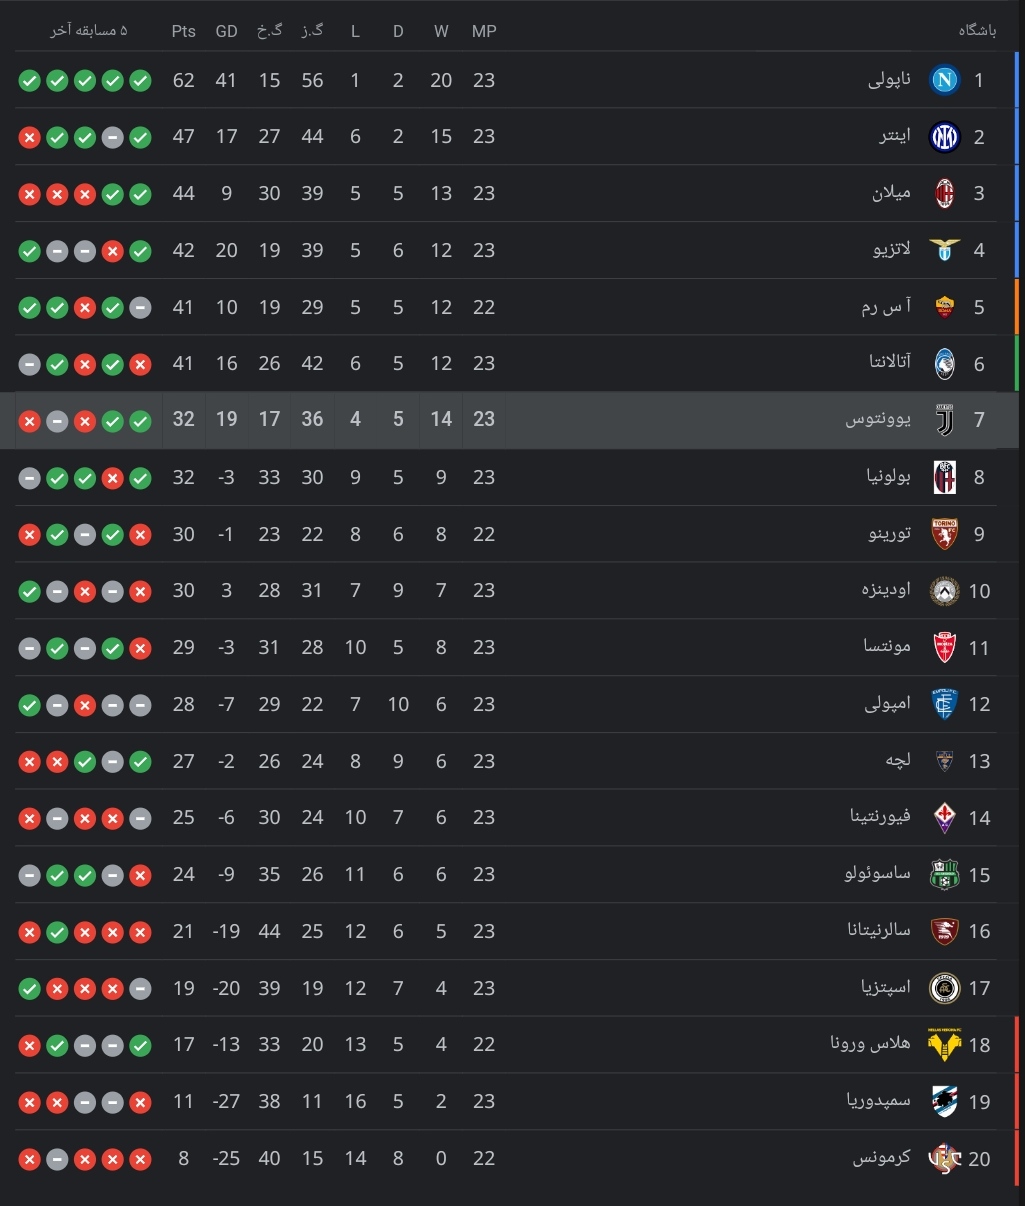Screen dimensions: 1025x1206
Task: Click the Lazio eagle logo
Action: (x=944, y=250)
